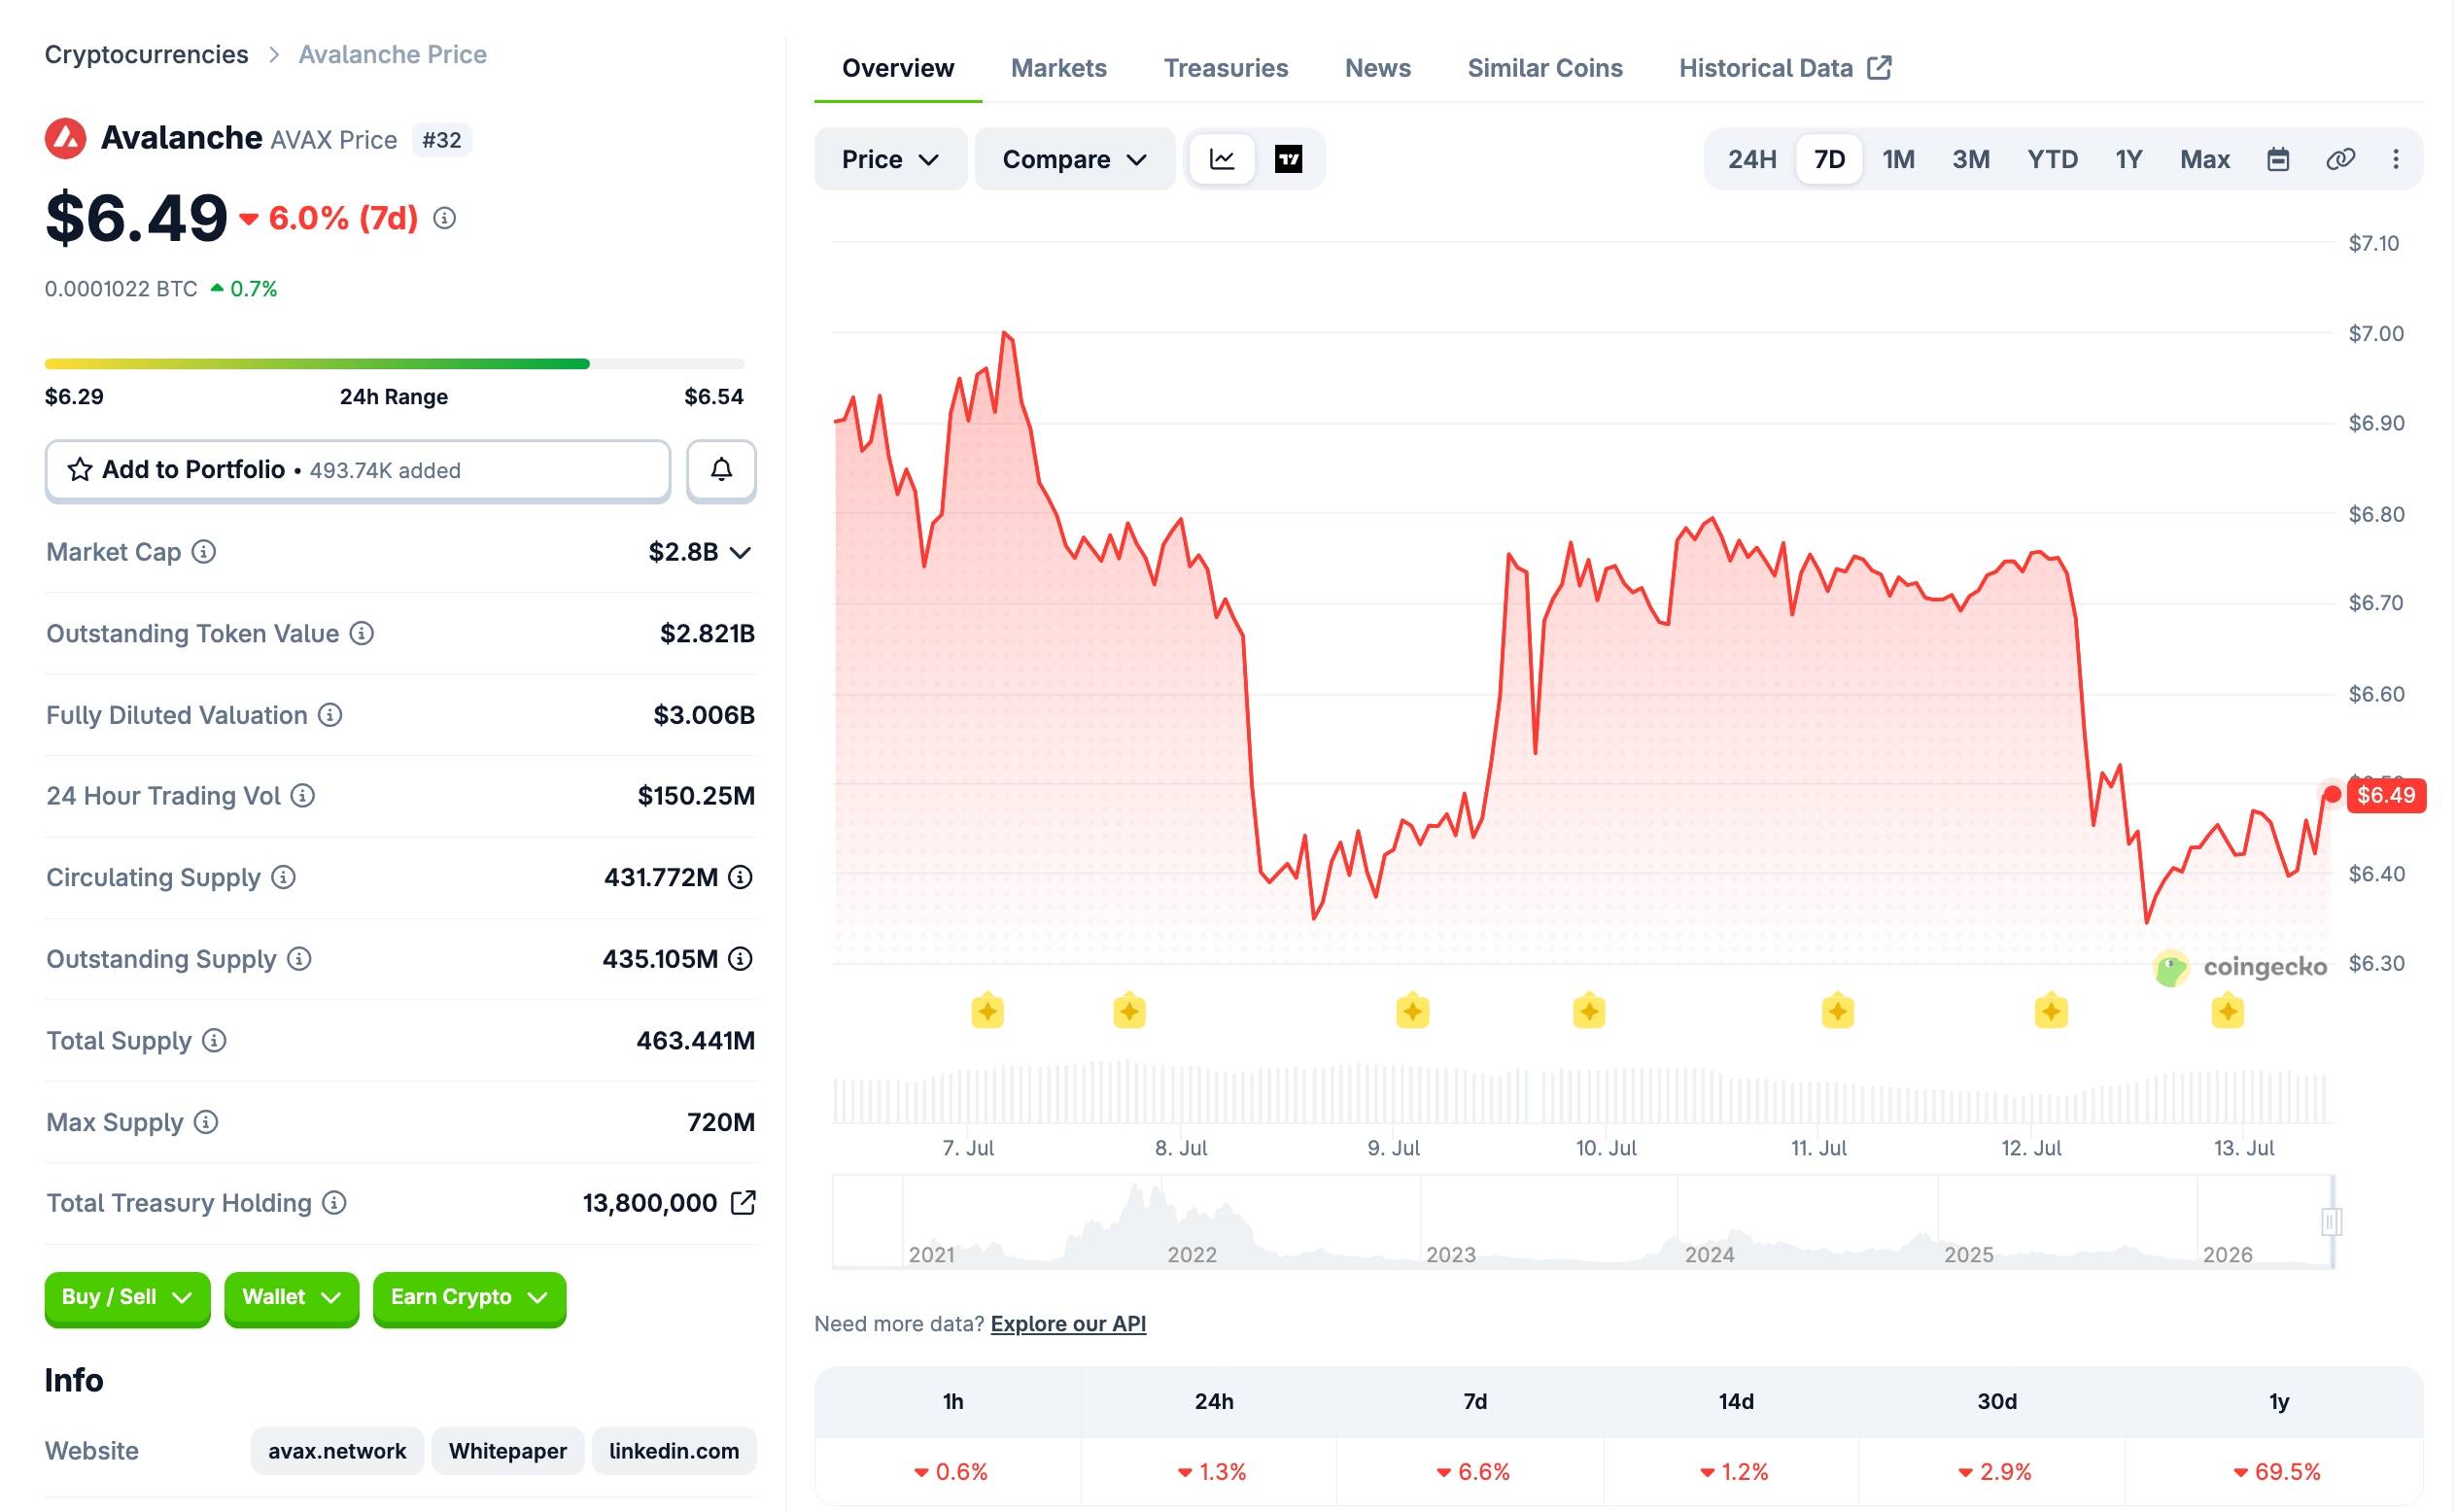Open 24 Hour Trading Vol info icon
This screenshot has height=1512, width=2456.
point(303,796)
